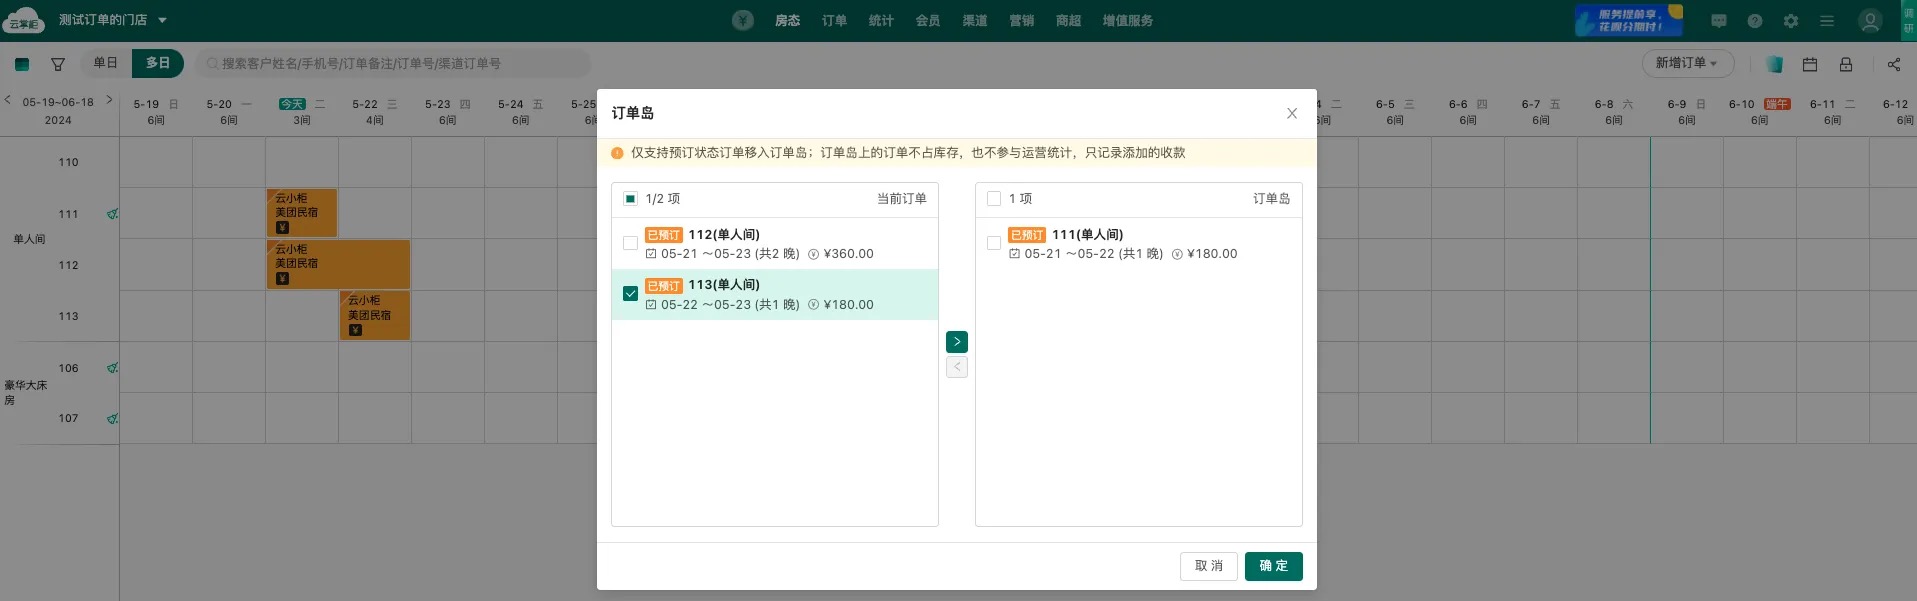1917x601 pixels.
Task: Open the 渠道 menu
Action: point(975,20)
